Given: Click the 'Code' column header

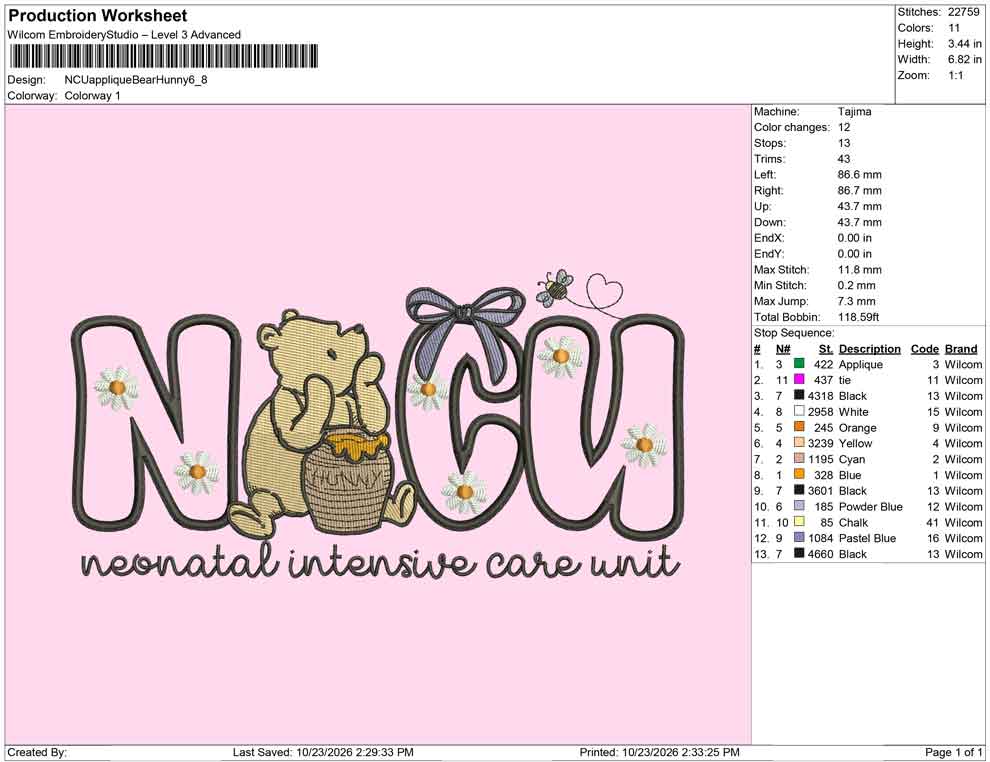Looking at the screenshot, I should pos(924,348).
